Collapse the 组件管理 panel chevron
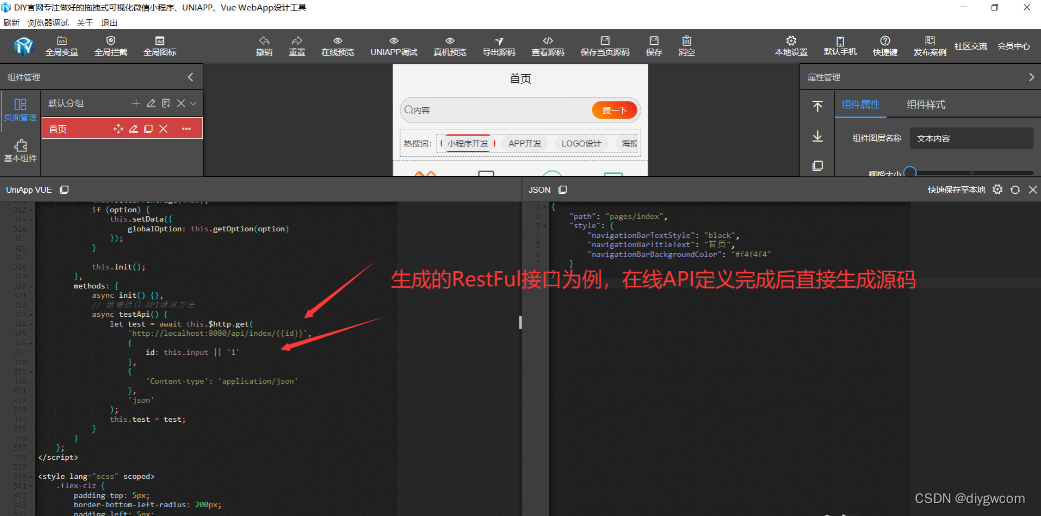Viewport: 1041px width, 516px height. click(191, 77)
